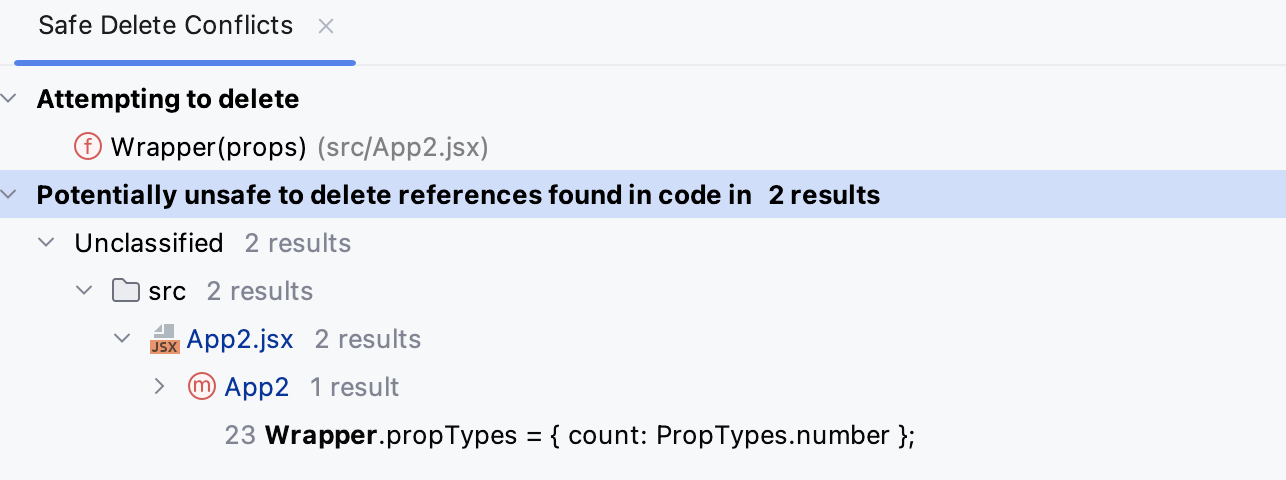Image resolution: width=1286 pixels, height=480 pixels.
Task: Collapse the Unclassified group
Action: [46, 243]
